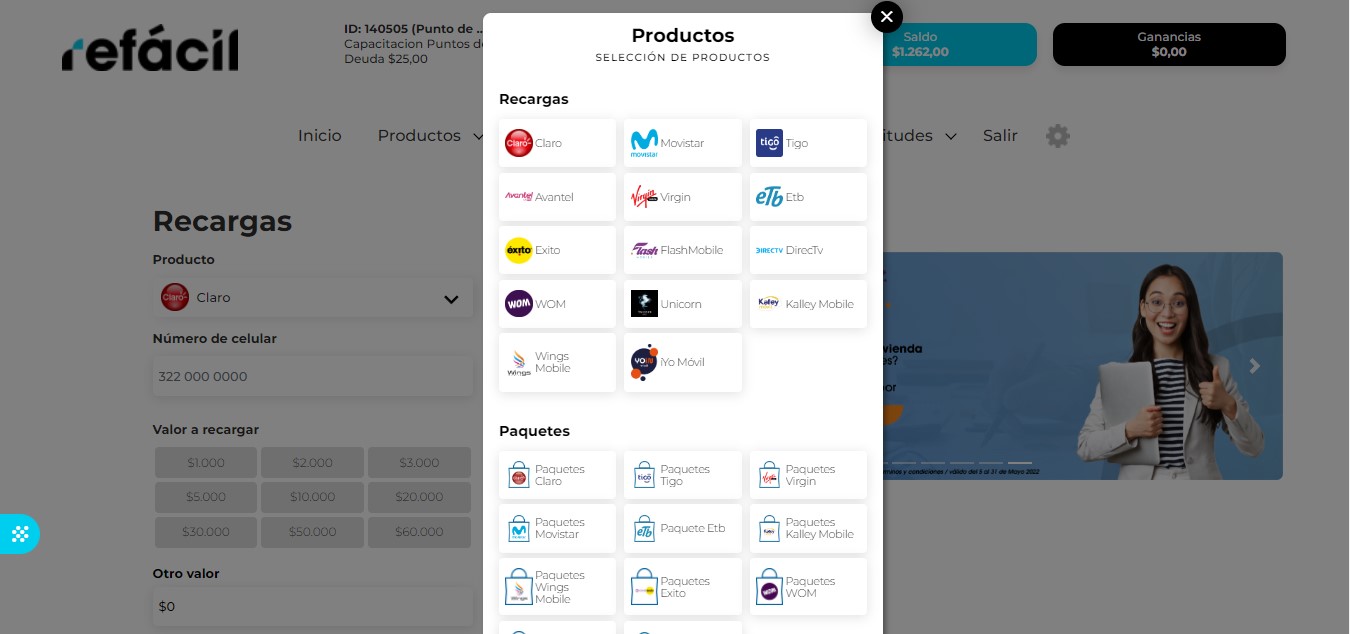Click the promotional banner image
The height and width of the screenshot is (634, 1350).
[1083, 366]
